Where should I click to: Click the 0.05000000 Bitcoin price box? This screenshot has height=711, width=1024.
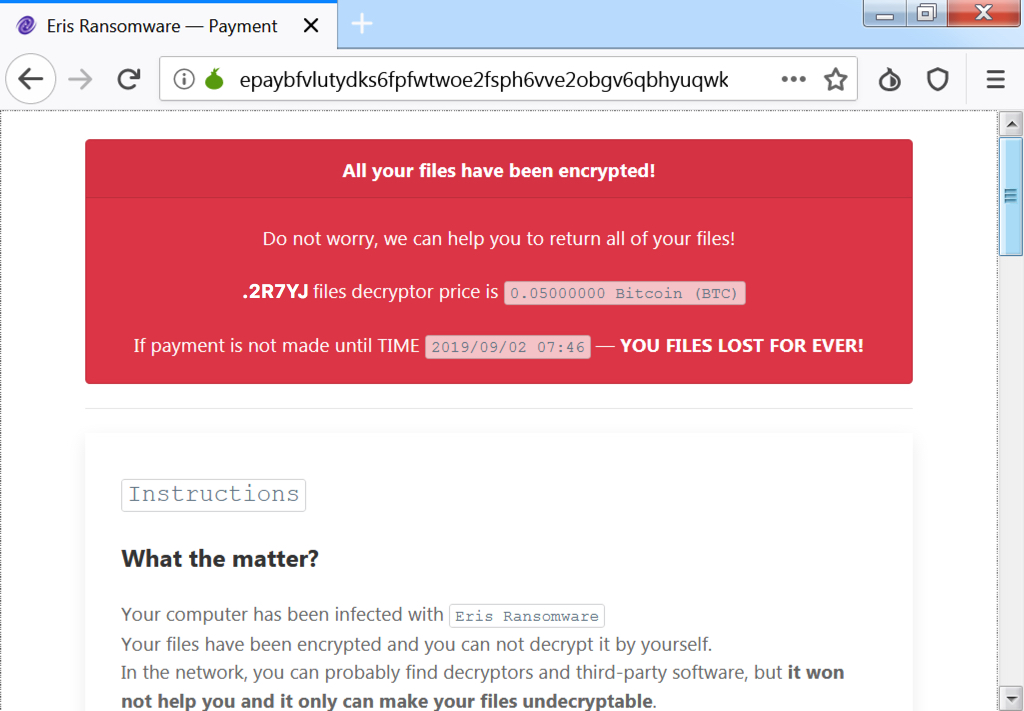coord(624,293)
